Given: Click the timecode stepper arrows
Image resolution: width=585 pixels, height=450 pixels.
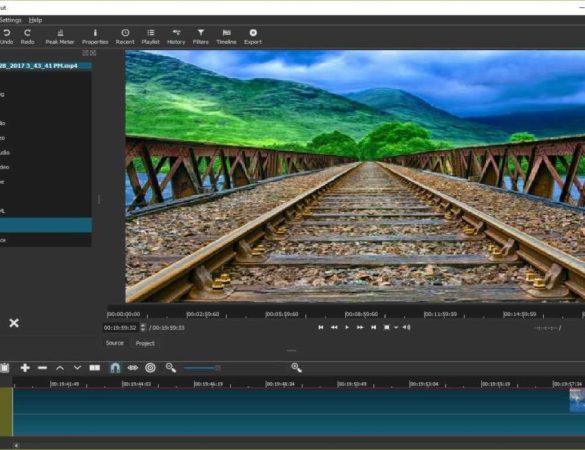Looking at the screenshot, I should (143, 328).
